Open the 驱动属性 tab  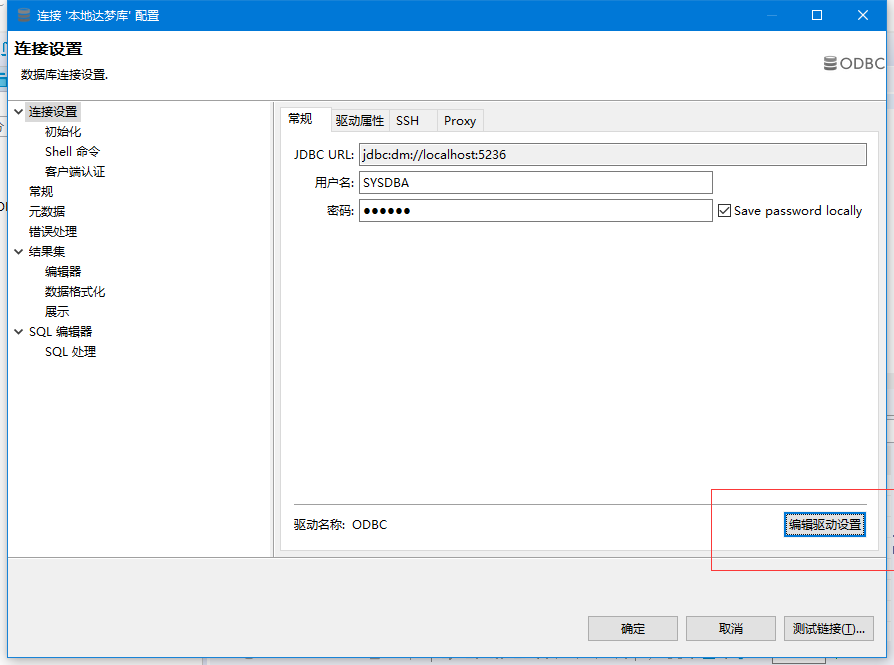tap(360, 121)
